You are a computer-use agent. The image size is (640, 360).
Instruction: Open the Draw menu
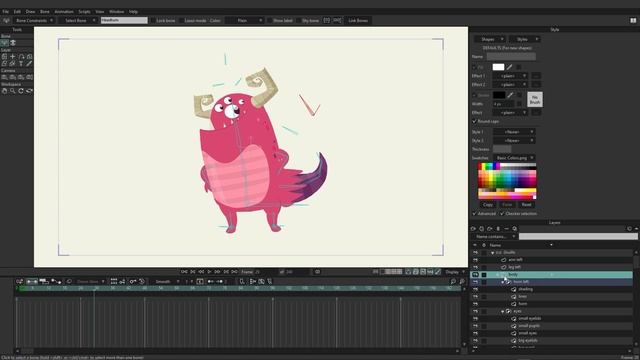point(31,12)
